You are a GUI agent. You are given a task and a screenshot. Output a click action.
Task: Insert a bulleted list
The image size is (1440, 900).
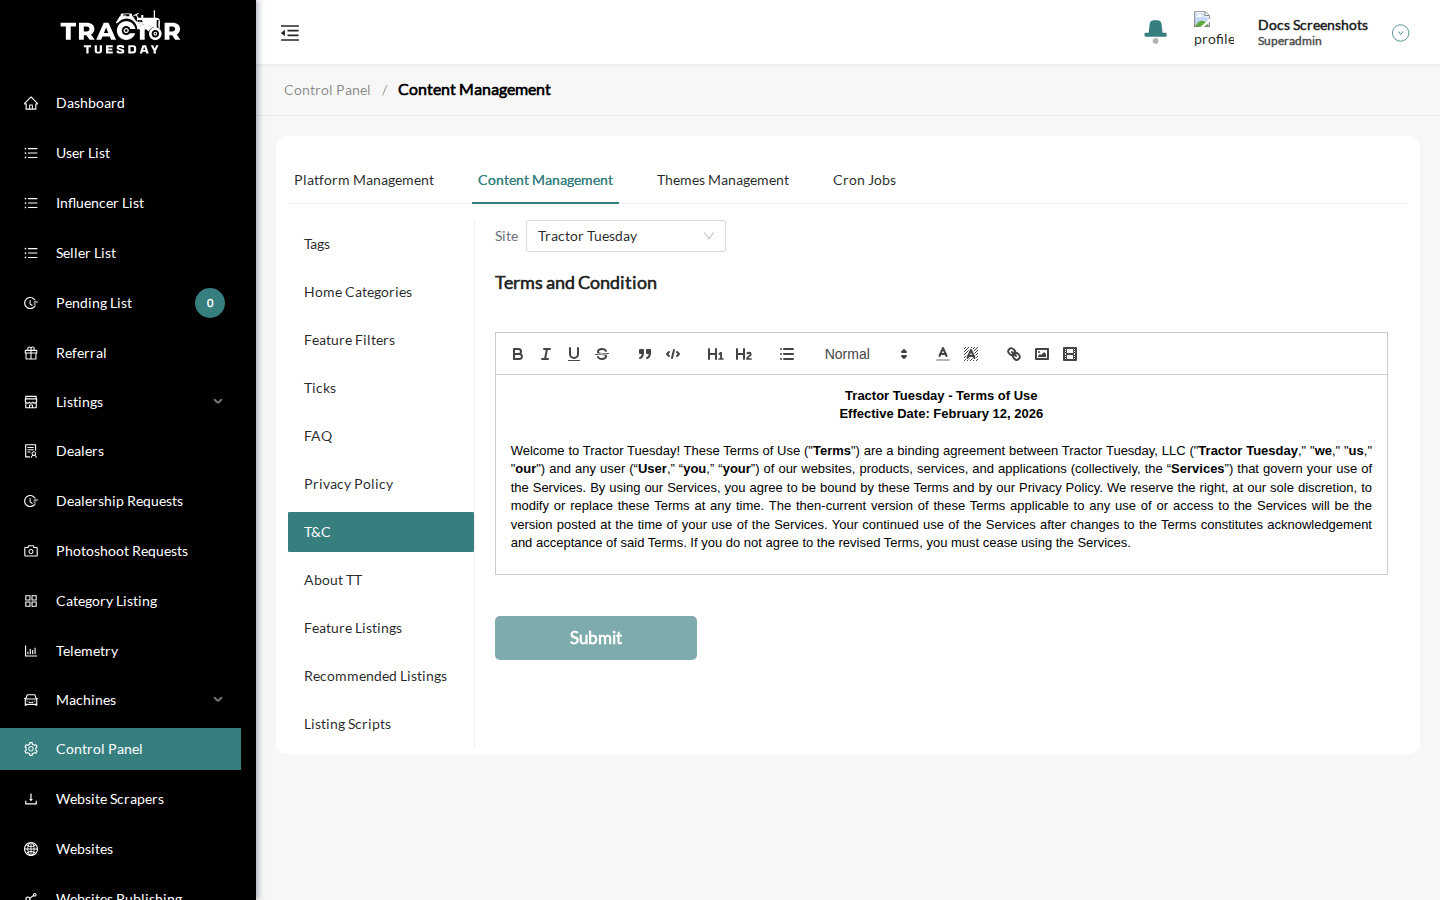pyautogui.click(x=787, y=354)
